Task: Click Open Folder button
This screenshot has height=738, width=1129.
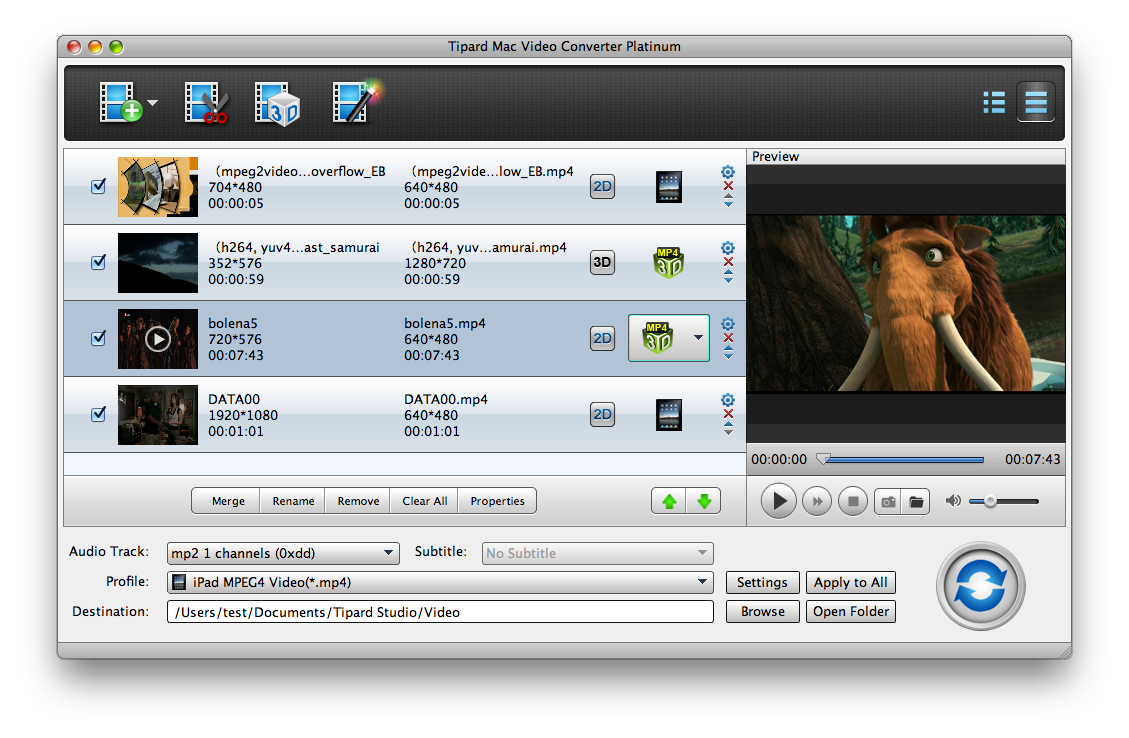Action: (850, 611)
